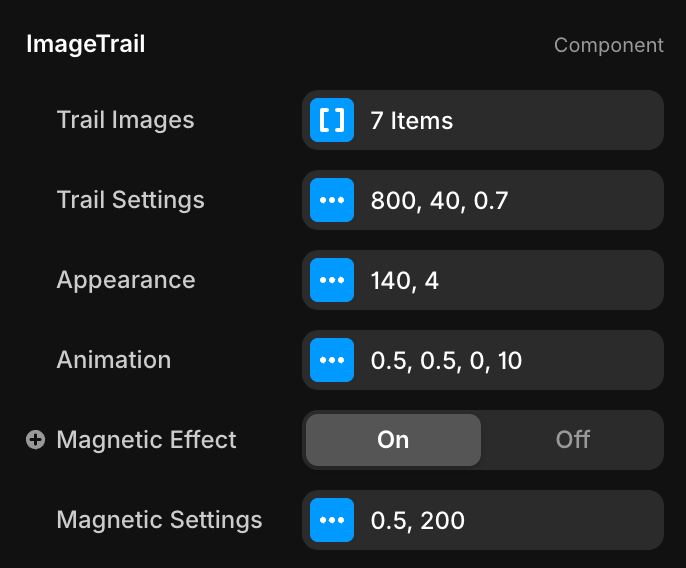Expand the 0.5, 200 Magnetic Settings field

tap(500, 520)
